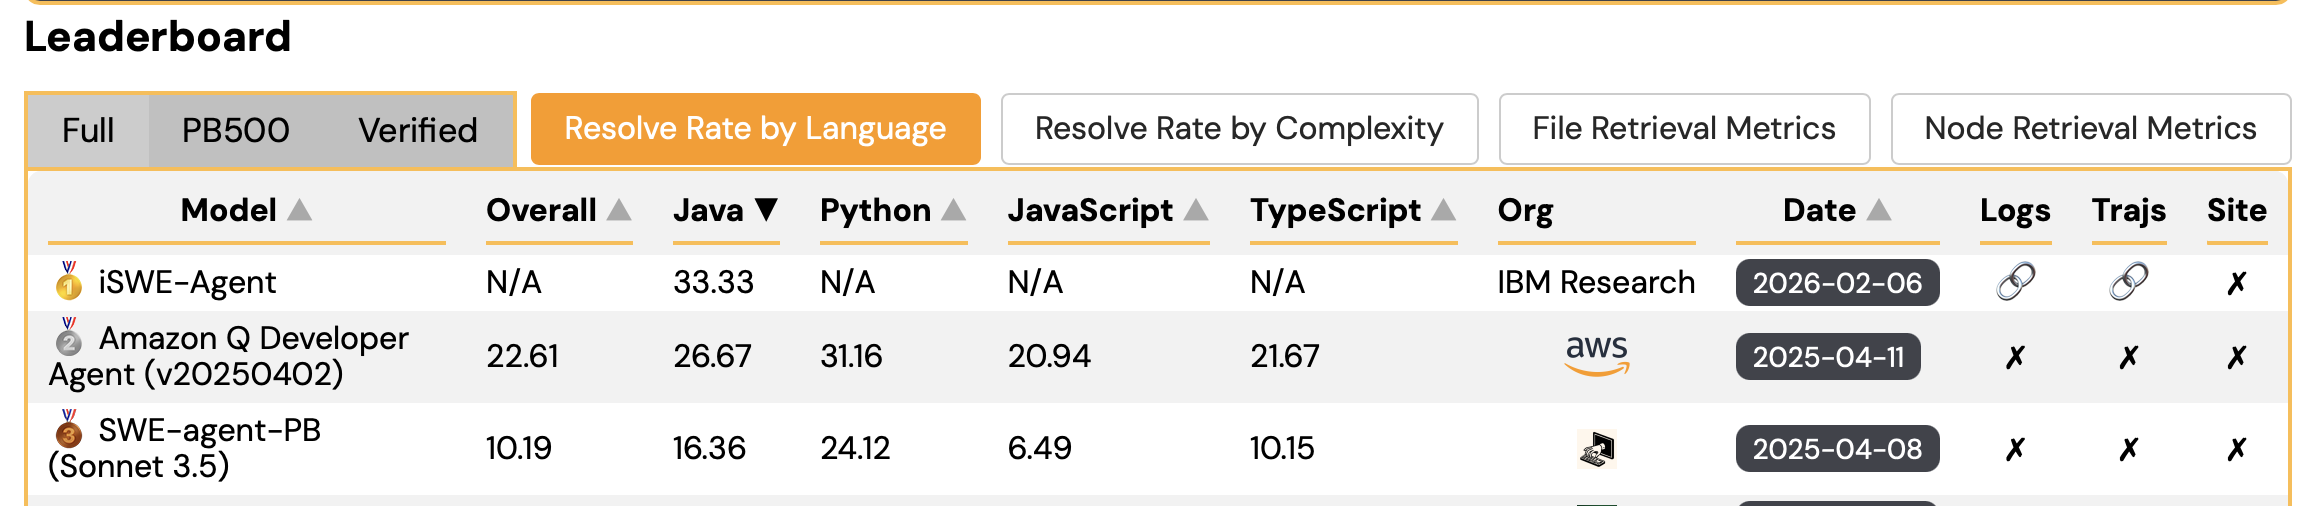The image size is (2316, 506).
Task: Click the silver medal icon beside Amazon Q
Action: [68, 338]
